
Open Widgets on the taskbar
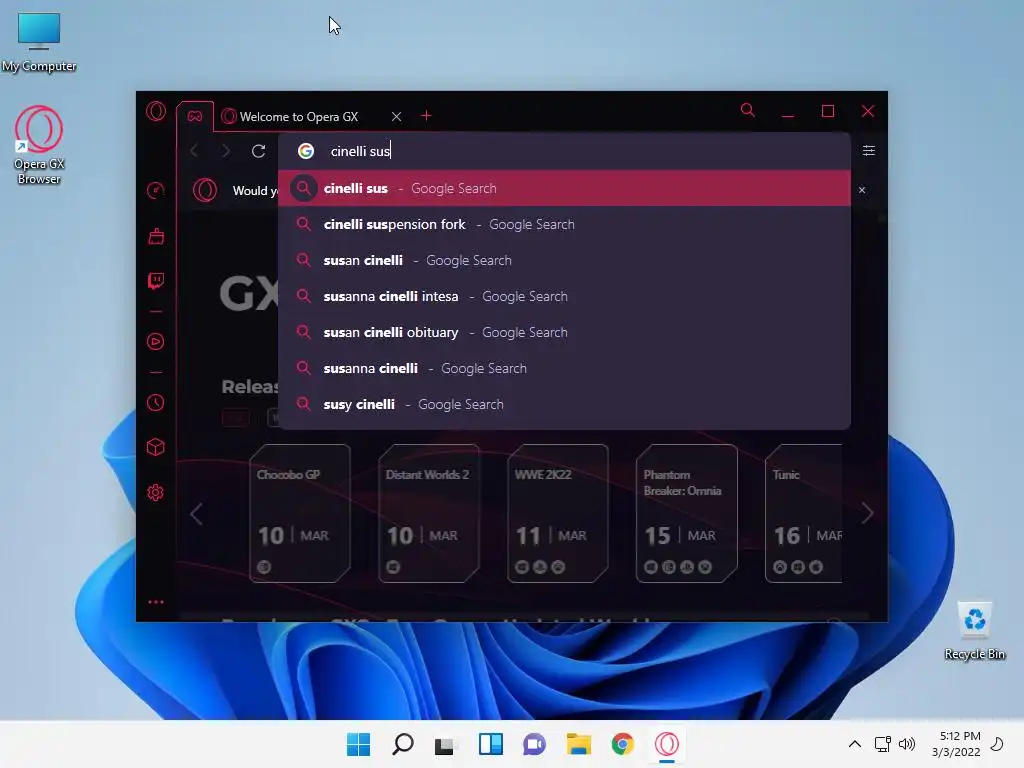[x=490, y=744]
